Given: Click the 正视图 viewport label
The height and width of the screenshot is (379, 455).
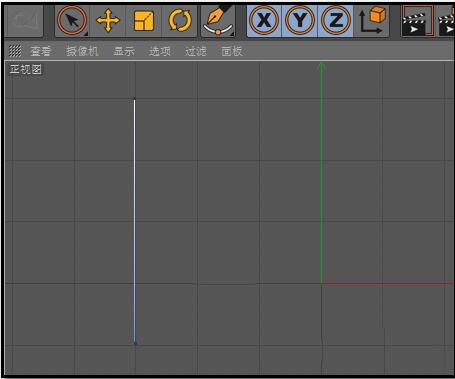Looking at the screenshot, I should [x=26, y=69].
